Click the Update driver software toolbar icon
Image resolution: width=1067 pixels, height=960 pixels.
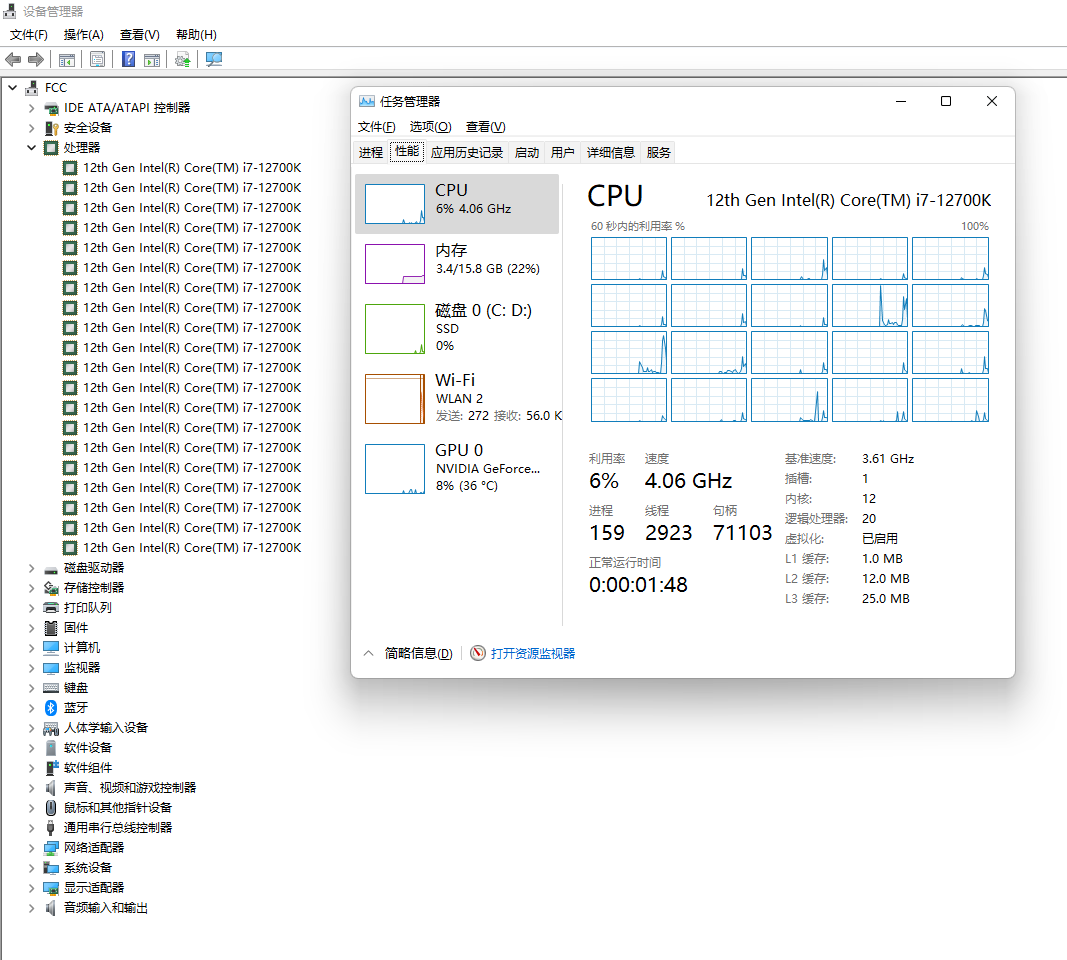(182, 59)
